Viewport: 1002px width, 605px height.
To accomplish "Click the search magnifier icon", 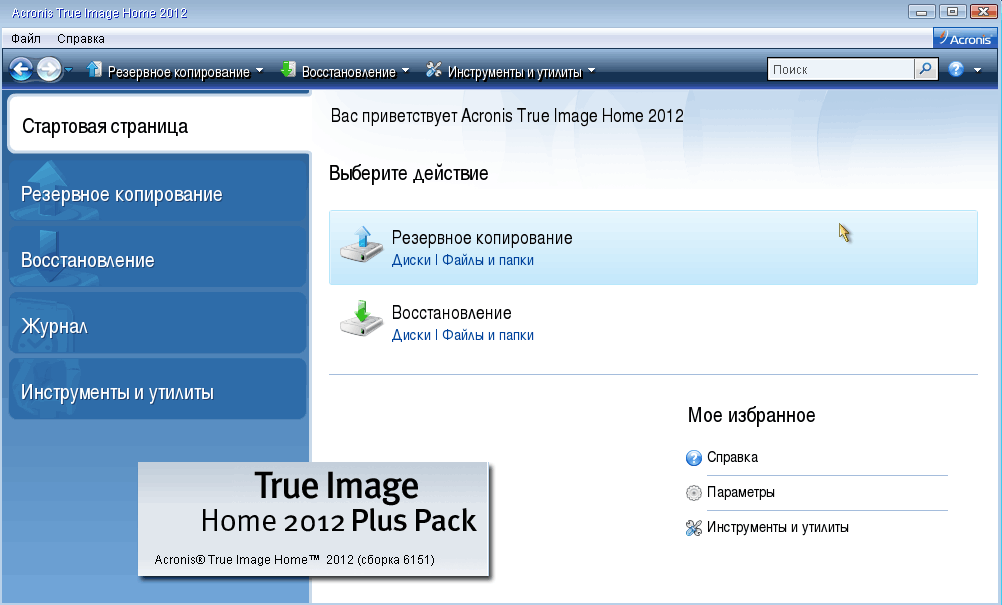I will pos(926,70).
